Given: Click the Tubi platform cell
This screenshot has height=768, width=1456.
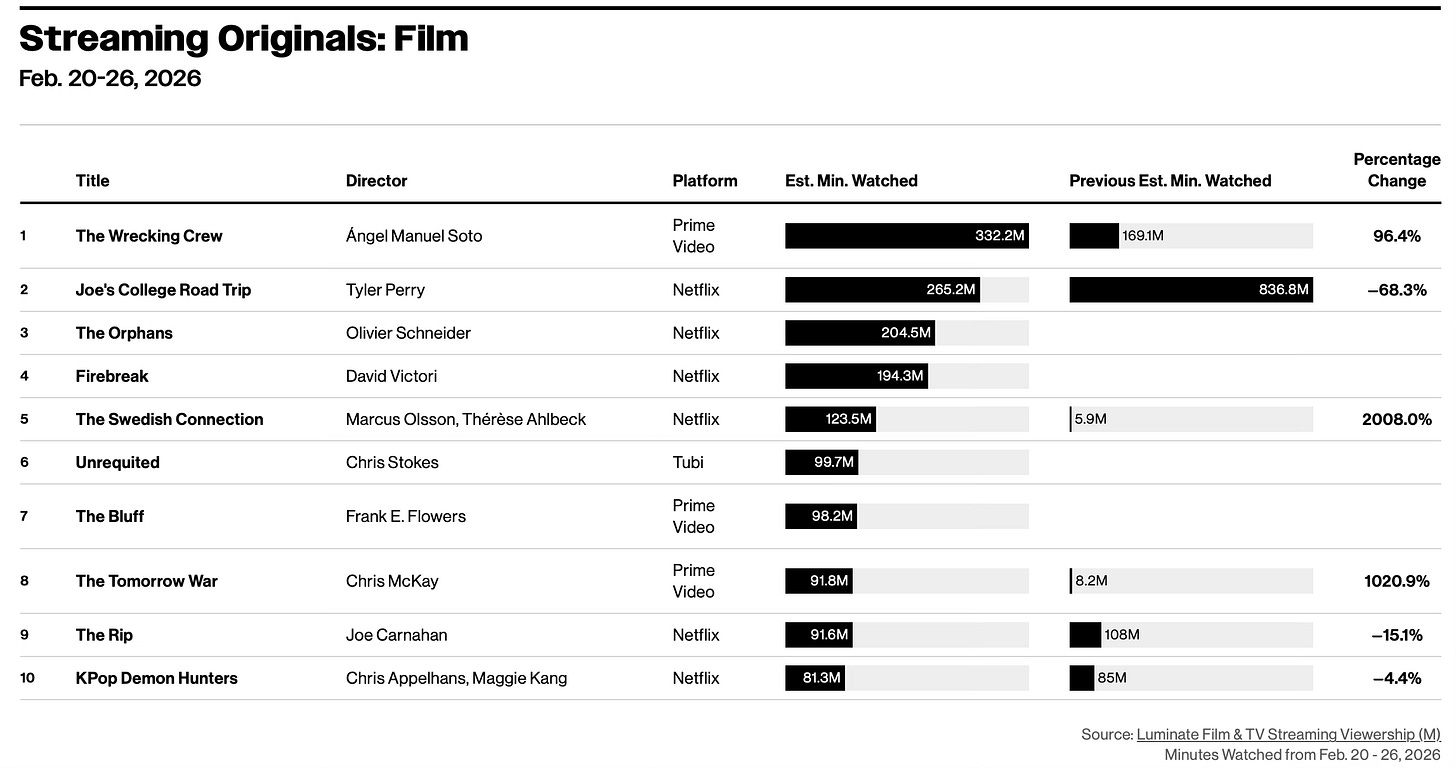Looking at the screenshot, I should click(688, 462).
